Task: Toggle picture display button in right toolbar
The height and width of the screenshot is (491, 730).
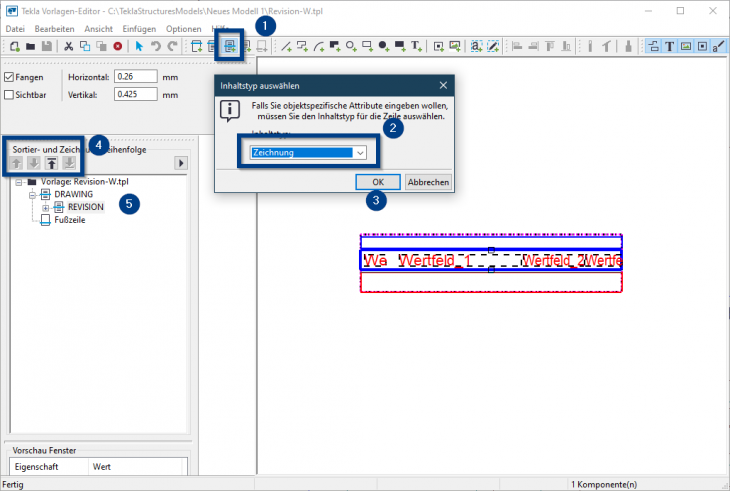Action: (x=686, y=46)
